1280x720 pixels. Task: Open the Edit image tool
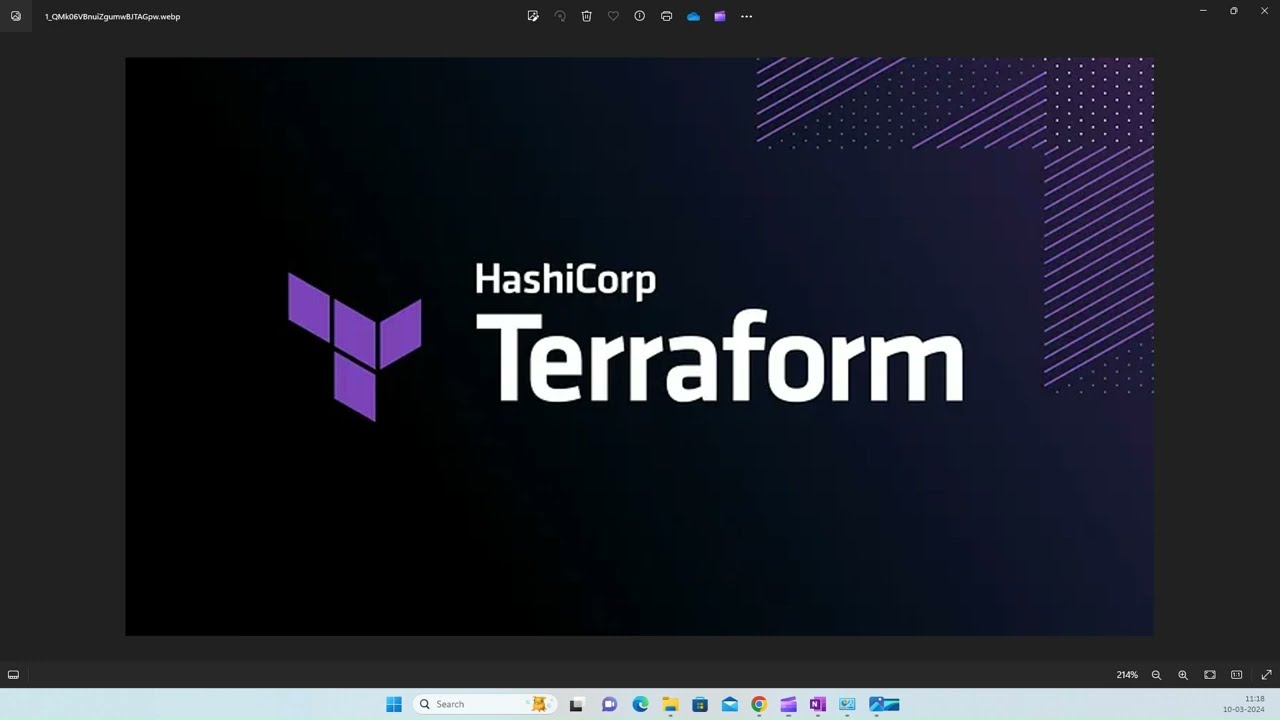pos(533,16)
